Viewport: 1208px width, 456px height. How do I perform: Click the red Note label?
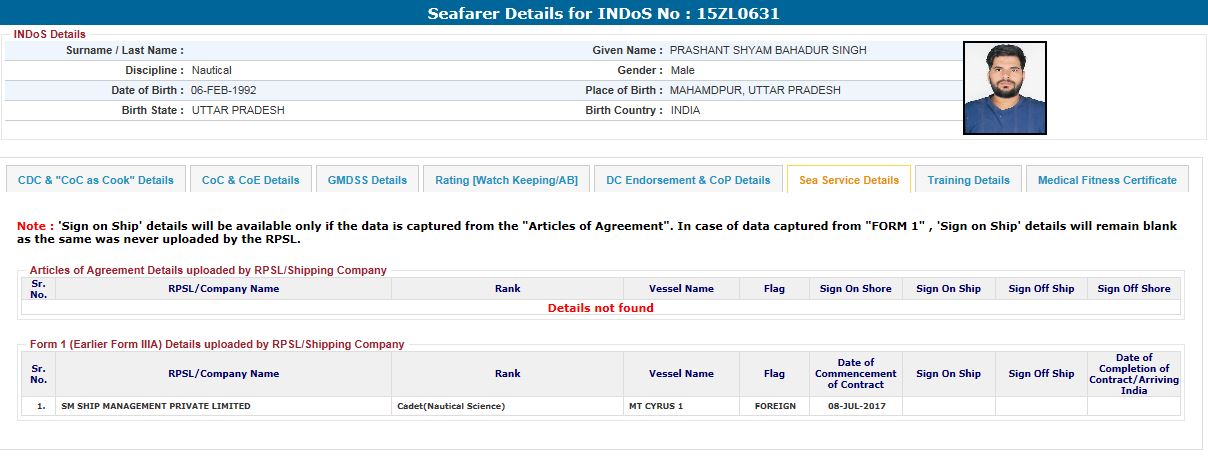33,226
